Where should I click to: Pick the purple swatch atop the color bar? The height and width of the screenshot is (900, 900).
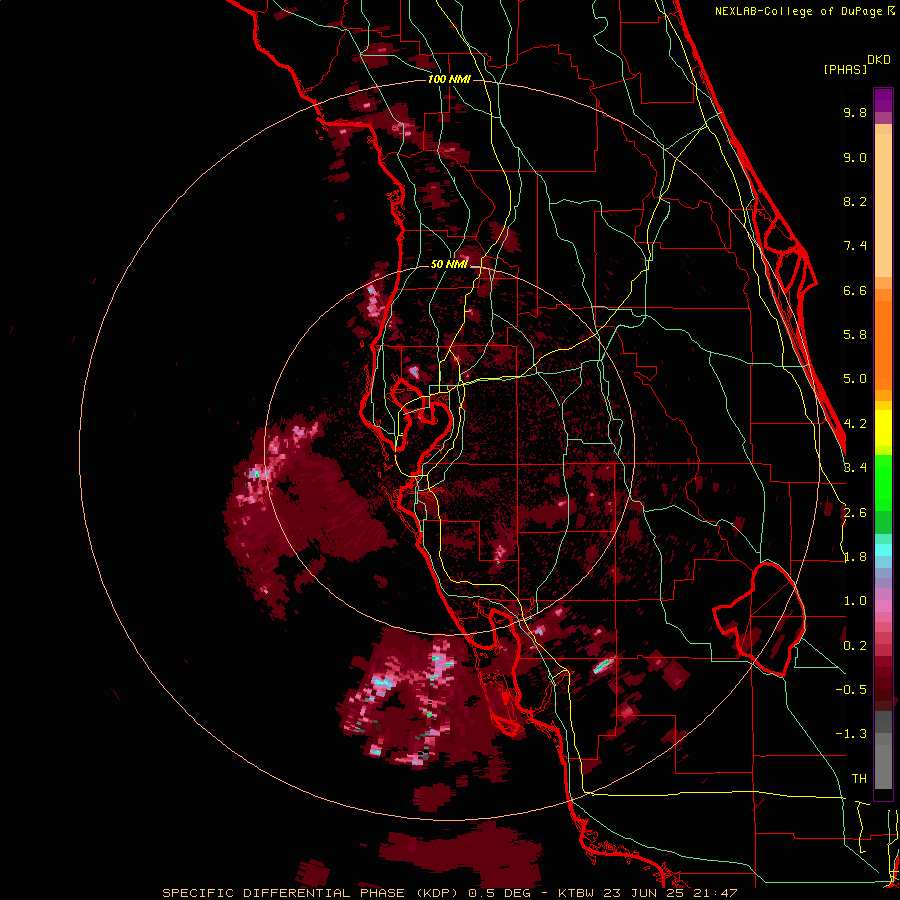[883, 100]
